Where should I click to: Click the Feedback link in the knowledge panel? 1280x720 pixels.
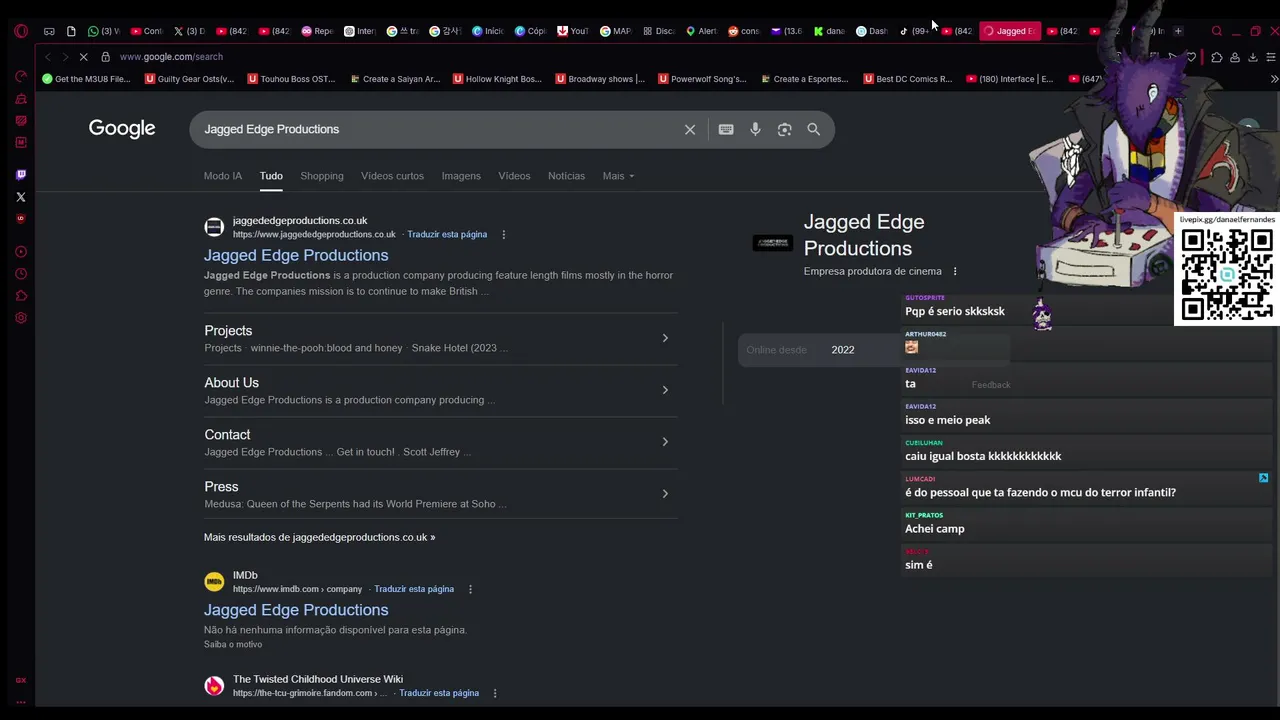[991, 385]
